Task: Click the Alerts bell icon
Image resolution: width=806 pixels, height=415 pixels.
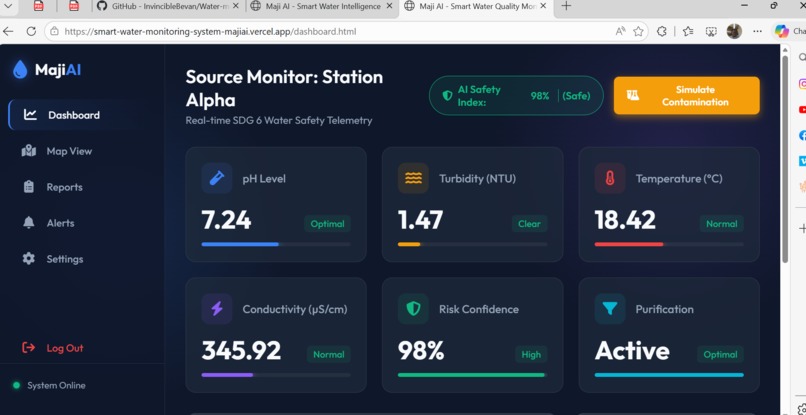Action: point(29,223)
